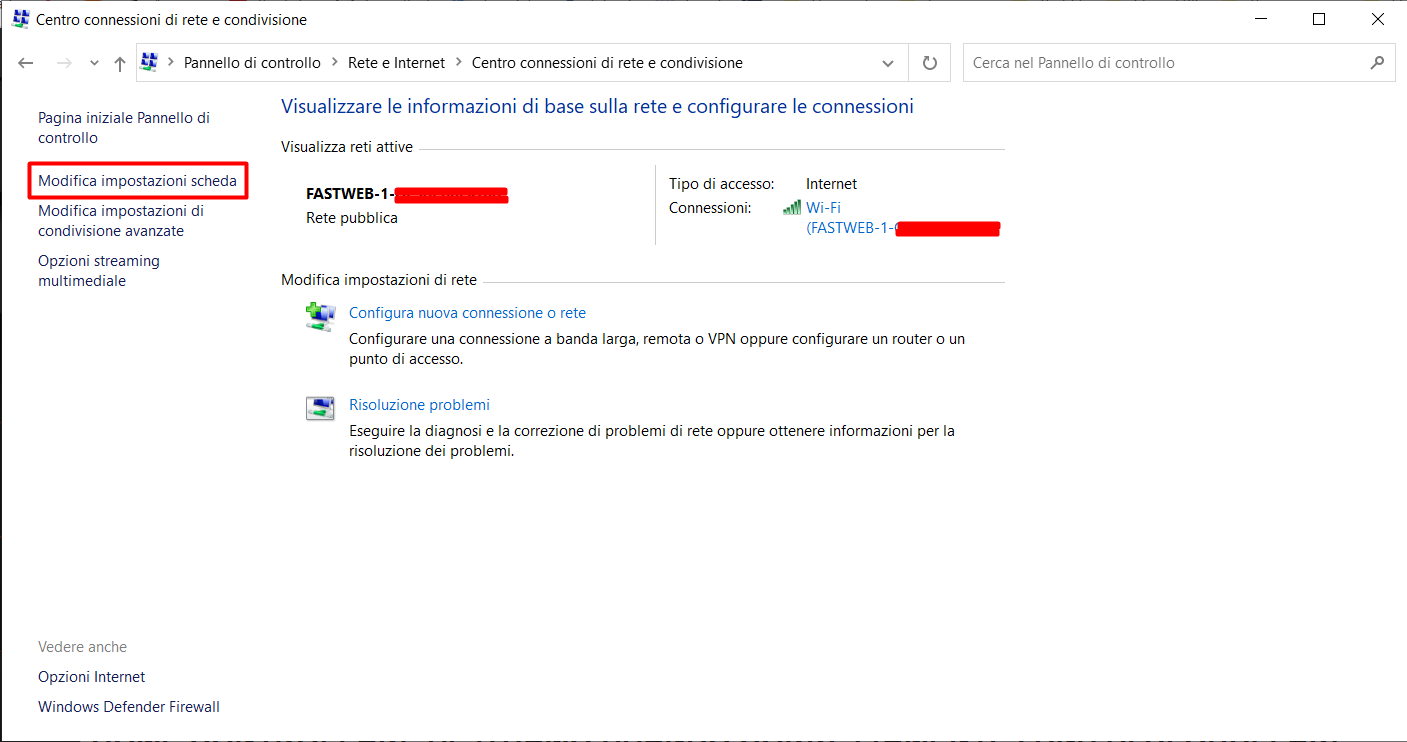Open address bar history dropdown
Screen dimensions: 1407x742
888,63
